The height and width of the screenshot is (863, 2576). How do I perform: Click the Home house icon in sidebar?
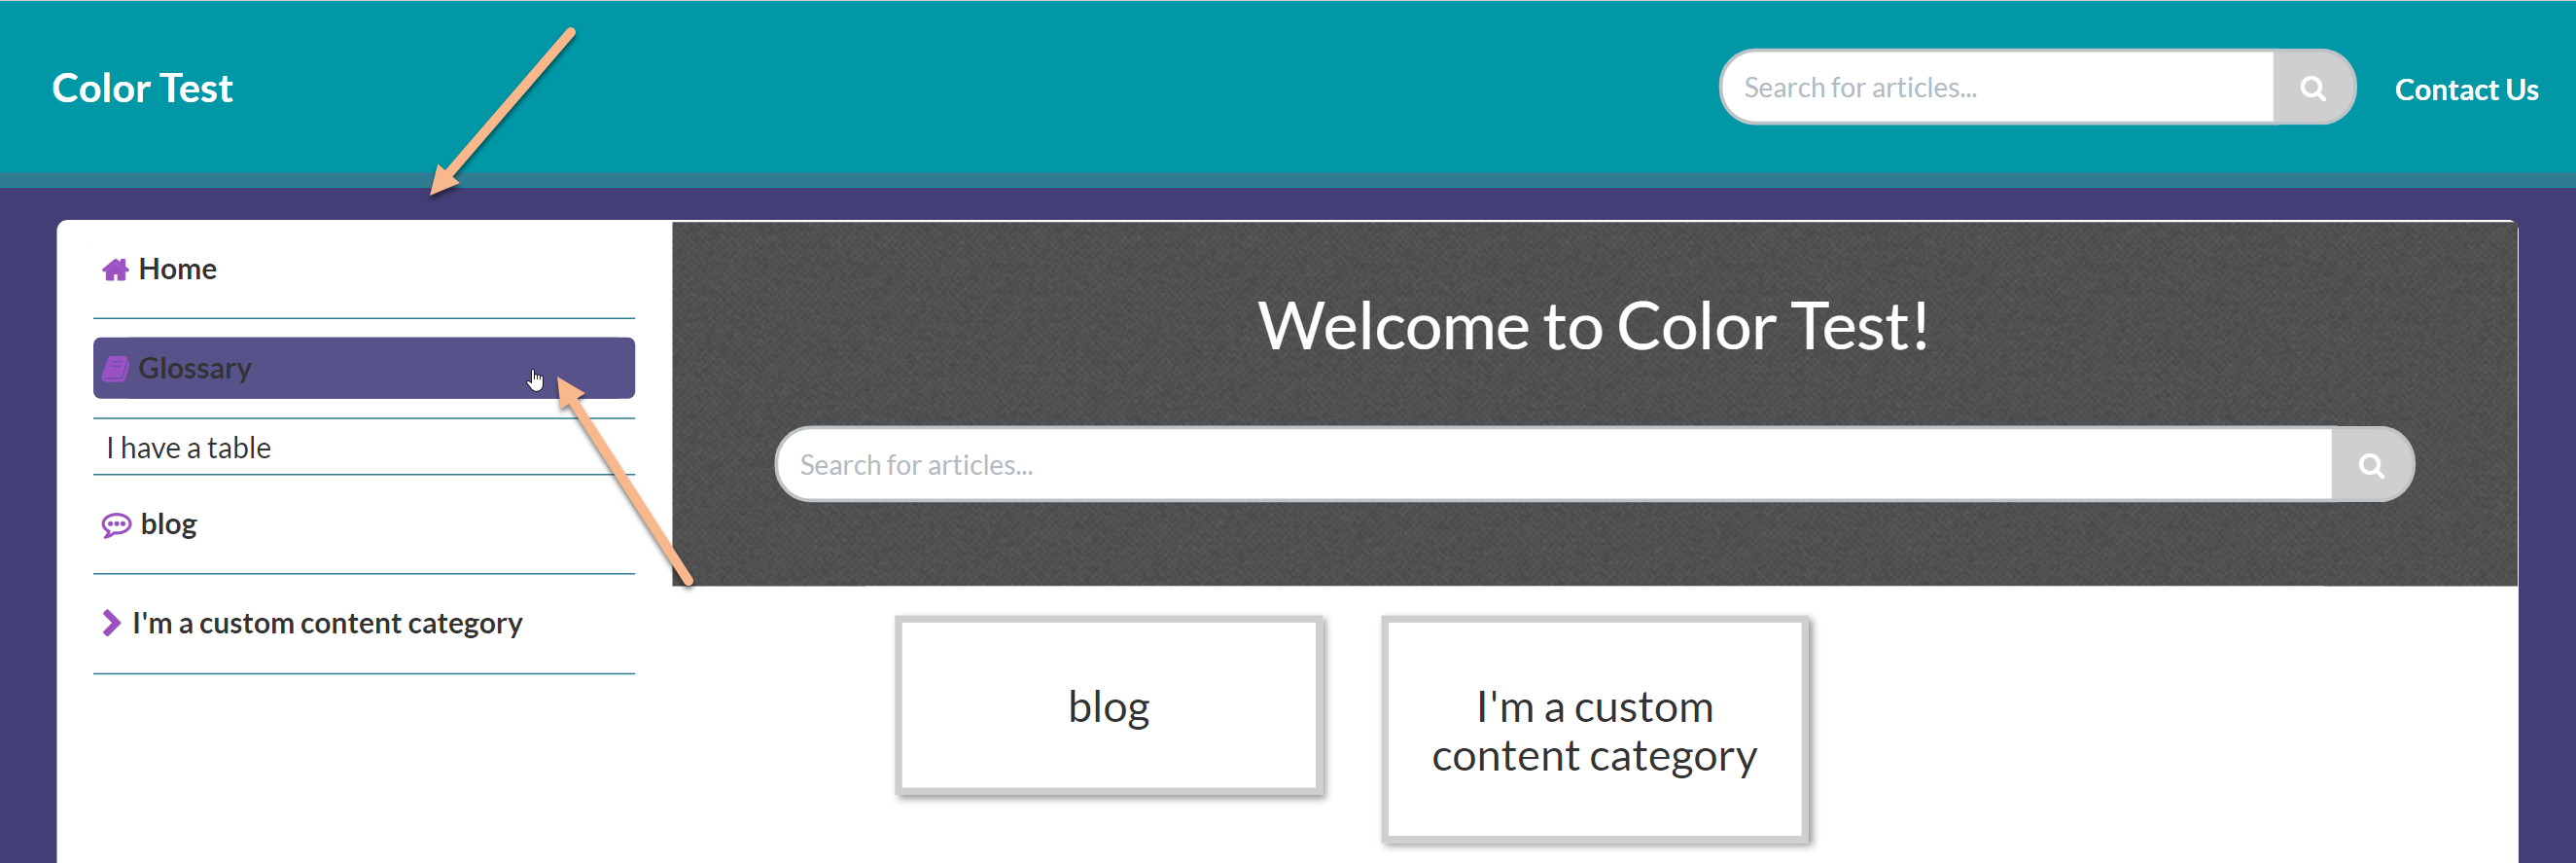tap(115, 270)
